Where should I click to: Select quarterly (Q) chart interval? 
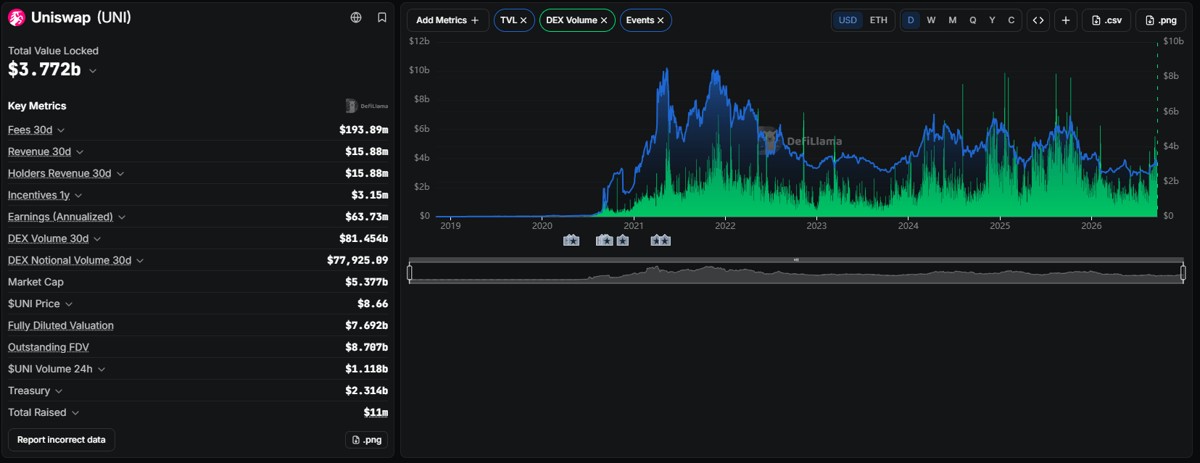(973, 20)
